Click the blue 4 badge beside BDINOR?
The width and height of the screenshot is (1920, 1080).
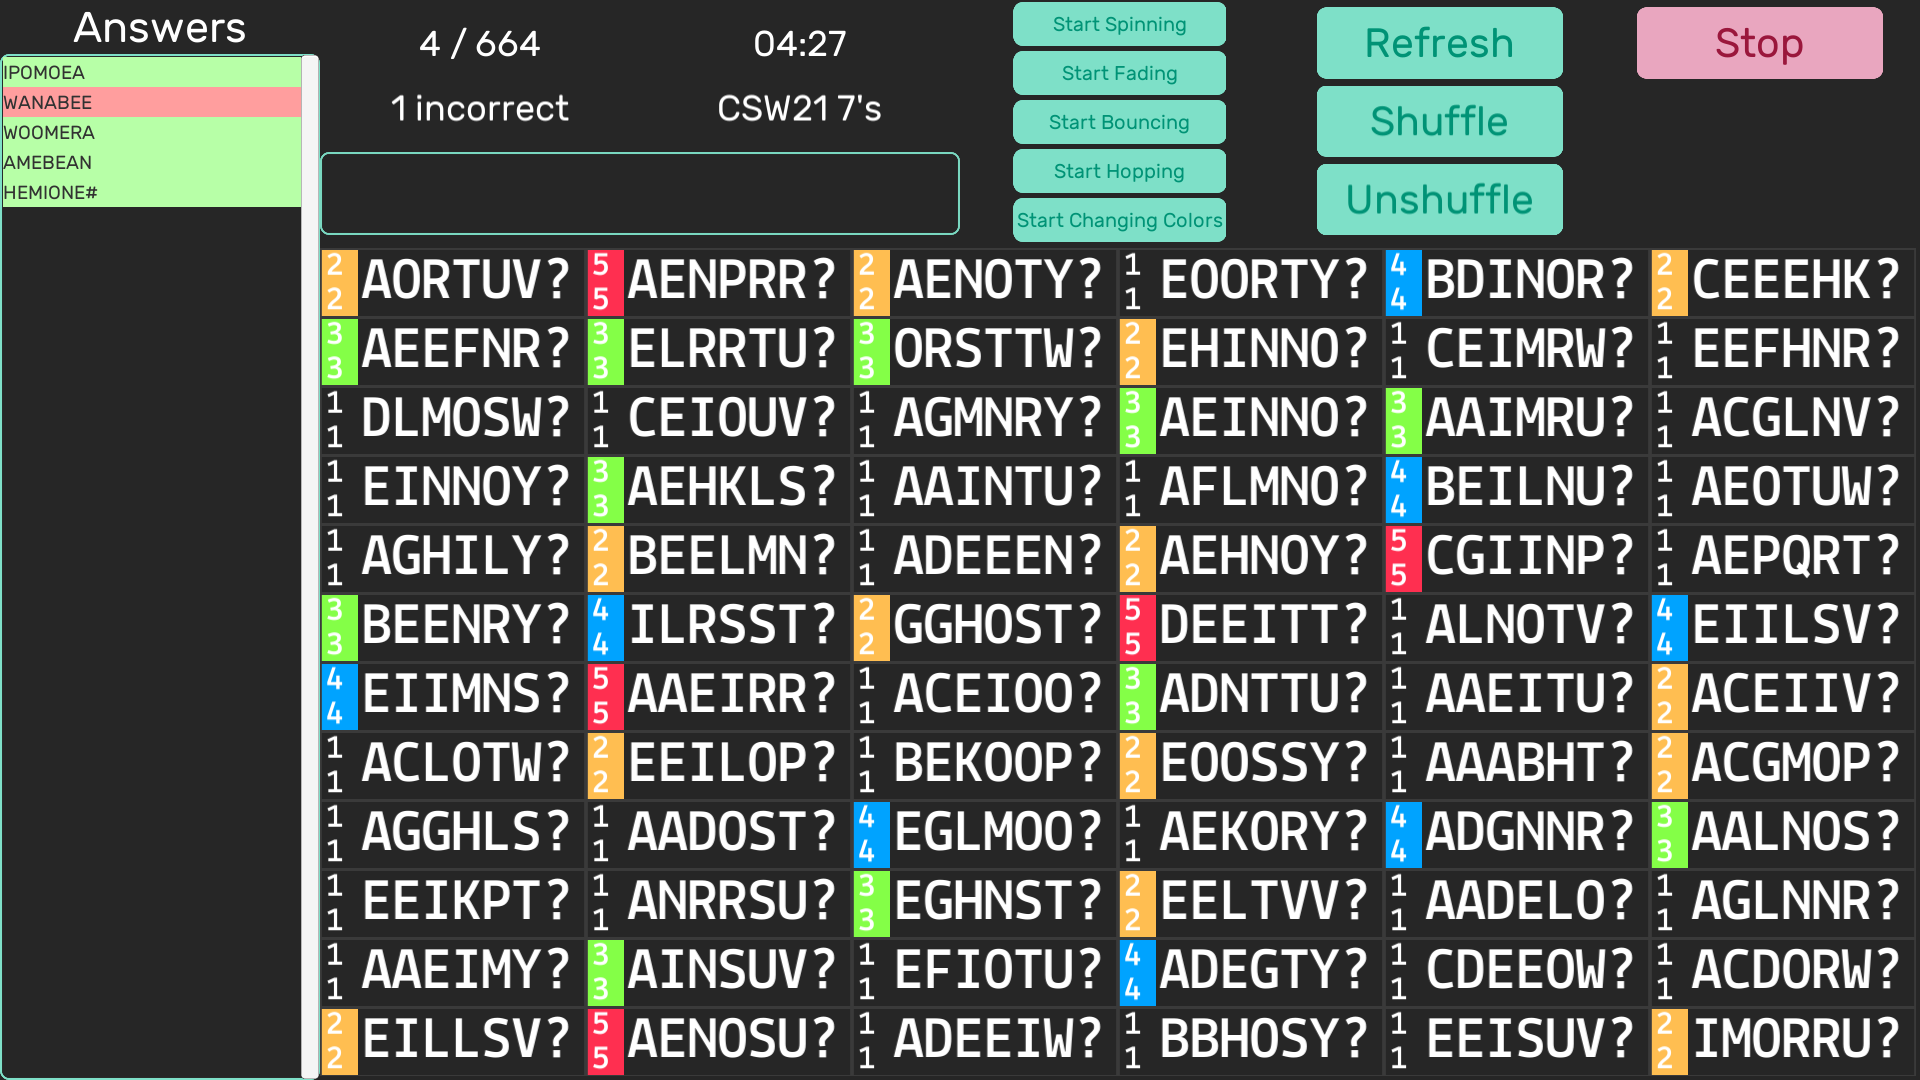pos(1399,282)
